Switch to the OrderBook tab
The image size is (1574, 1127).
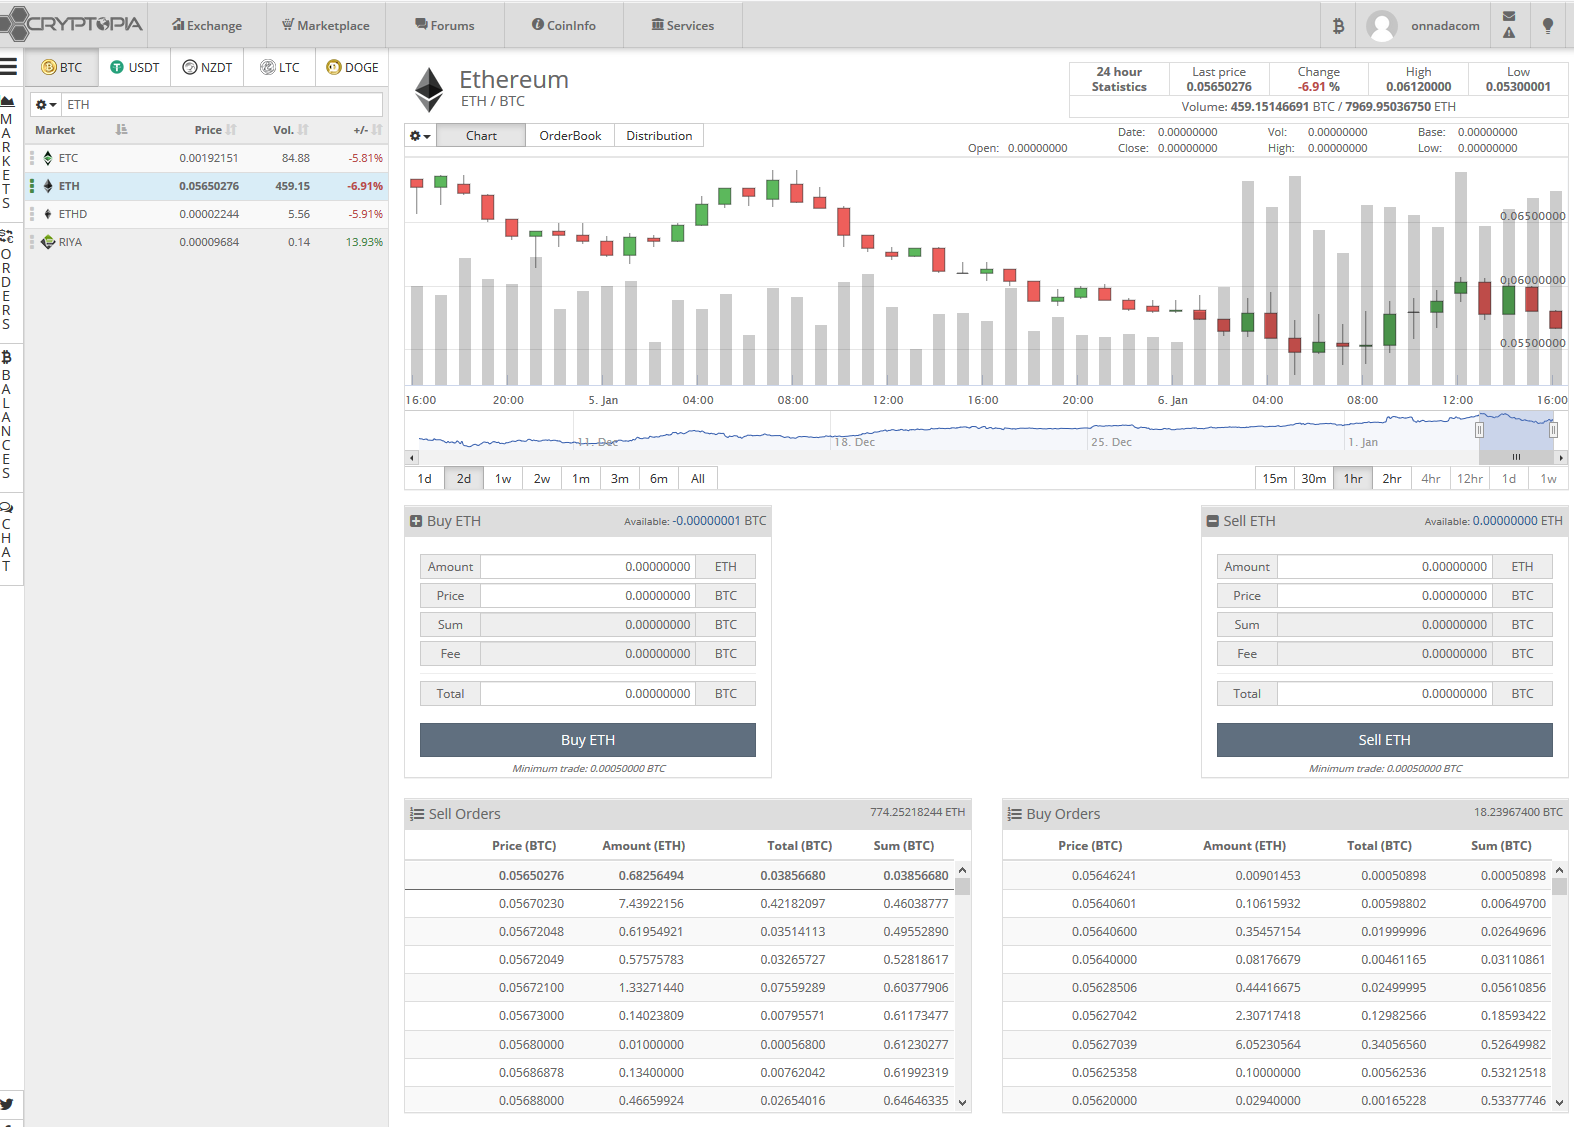pos(570,136)
